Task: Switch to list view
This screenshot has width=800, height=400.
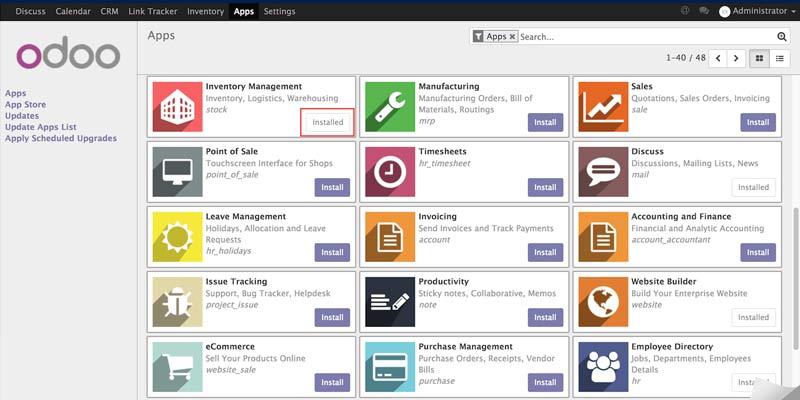Action: (780, 58)
